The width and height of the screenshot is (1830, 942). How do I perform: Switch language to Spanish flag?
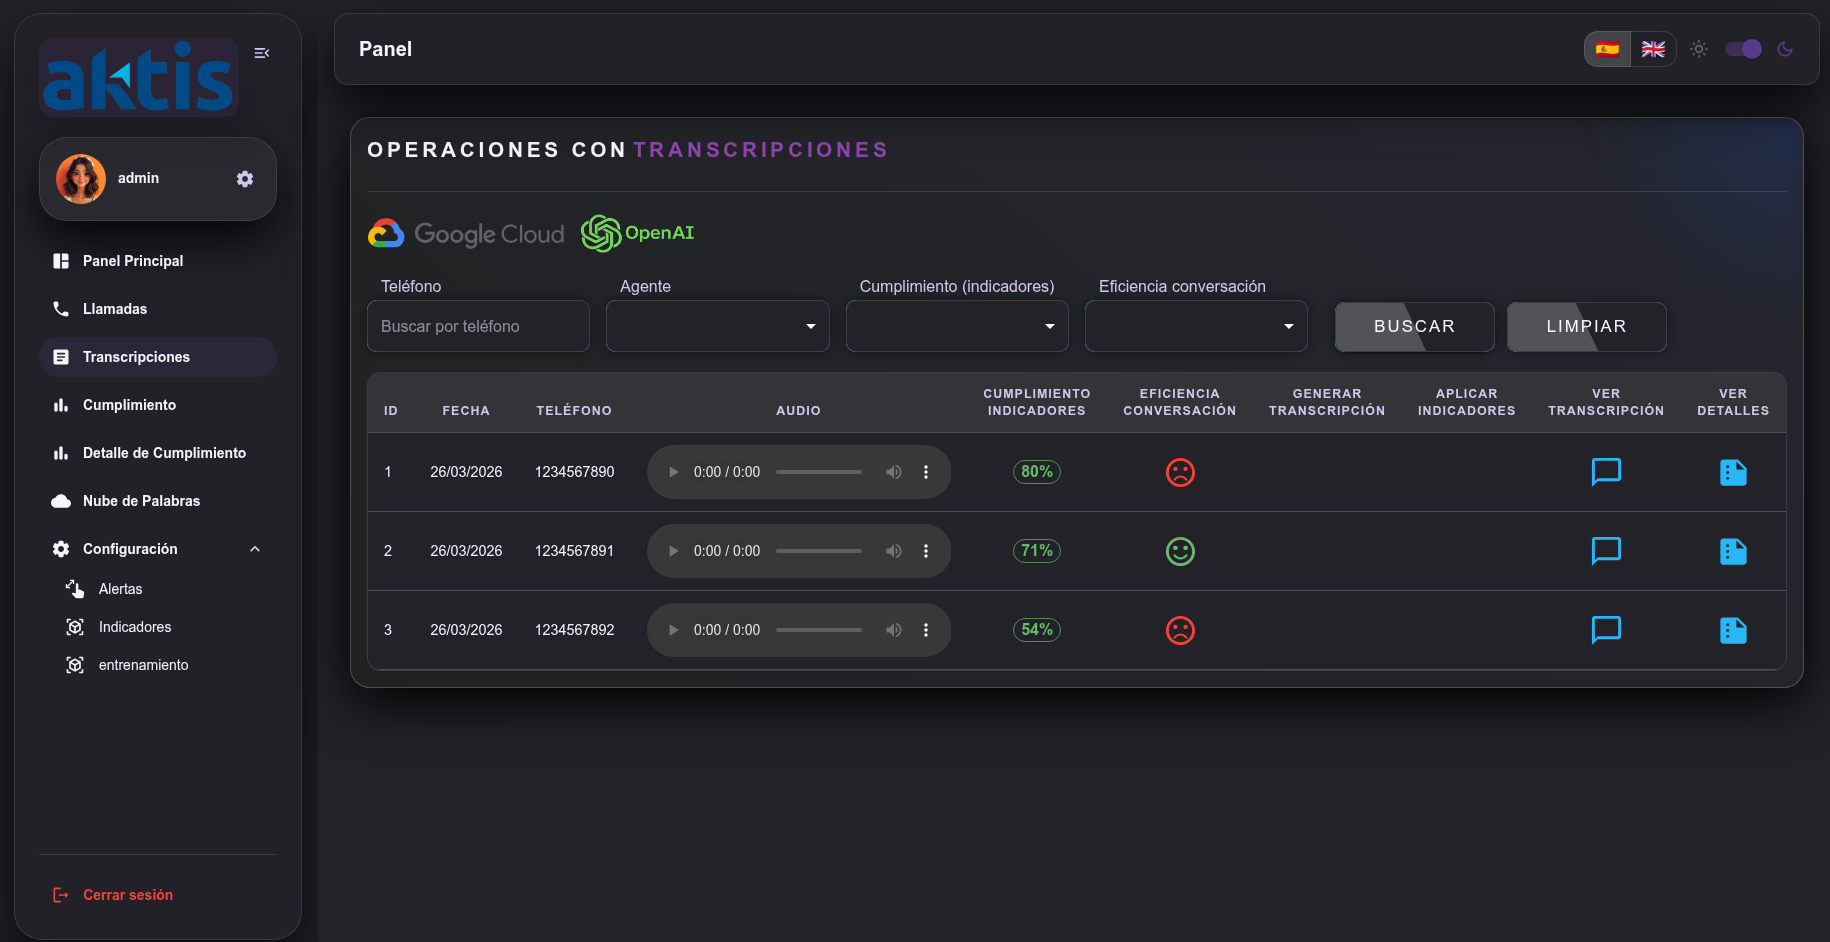click(1607, 49)
